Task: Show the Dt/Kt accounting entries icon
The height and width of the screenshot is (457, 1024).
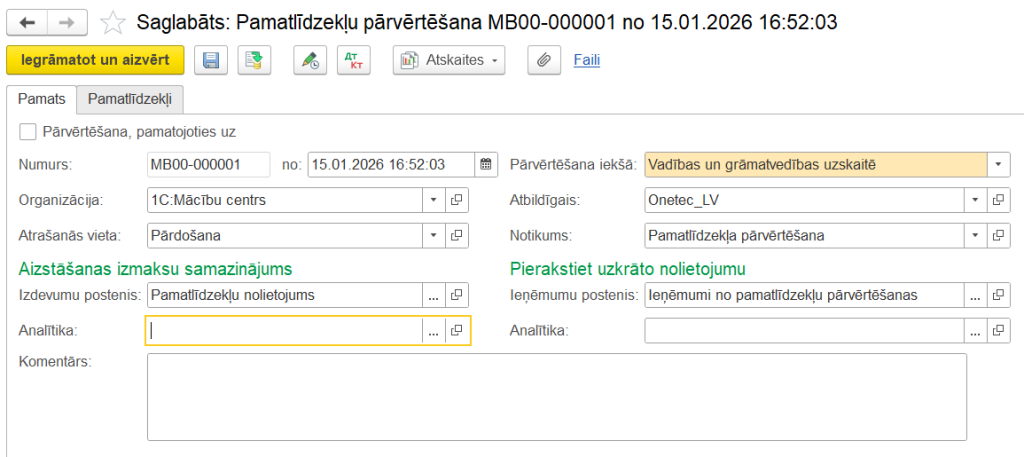Action: [354, 61]
